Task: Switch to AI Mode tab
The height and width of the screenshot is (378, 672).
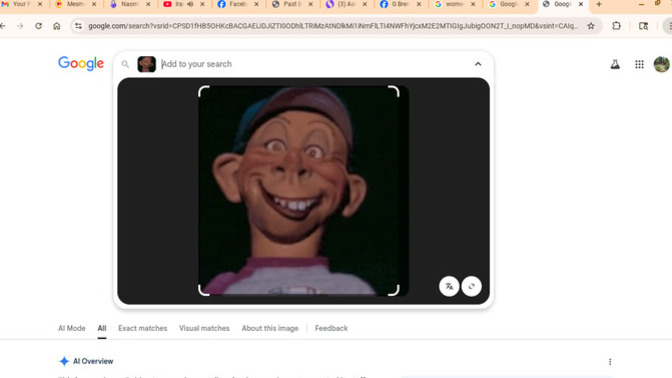Action: pyautogui.click(x=72, y=328)
